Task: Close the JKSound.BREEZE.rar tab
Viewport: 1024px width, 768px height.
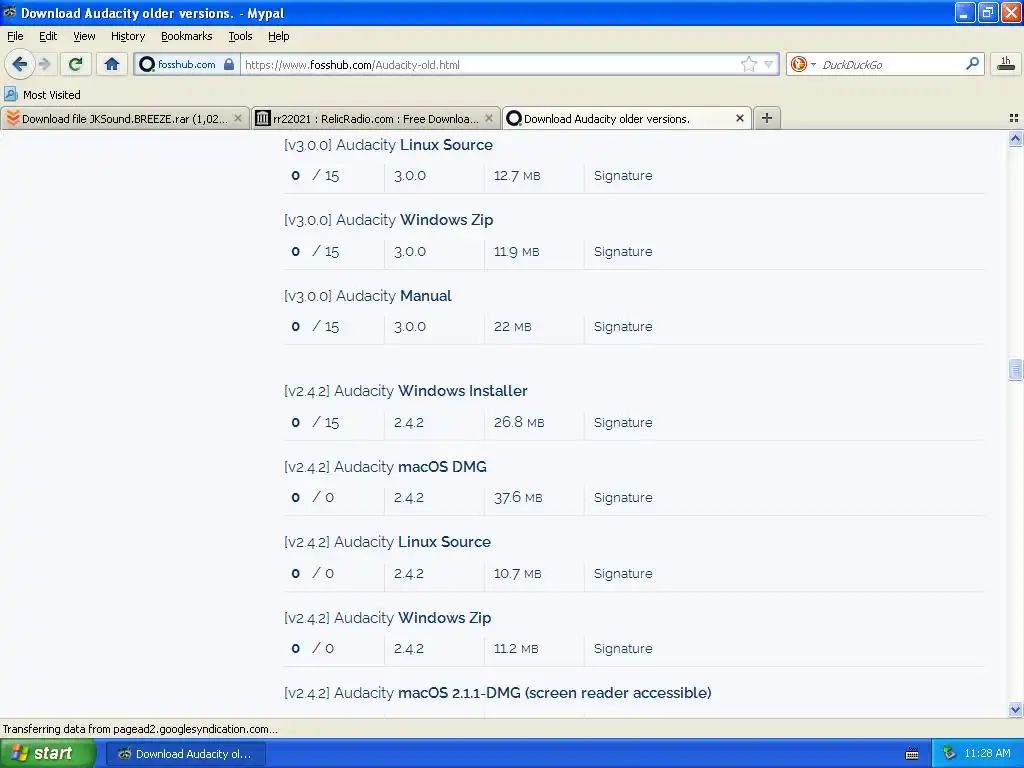Action: (238, 118)
